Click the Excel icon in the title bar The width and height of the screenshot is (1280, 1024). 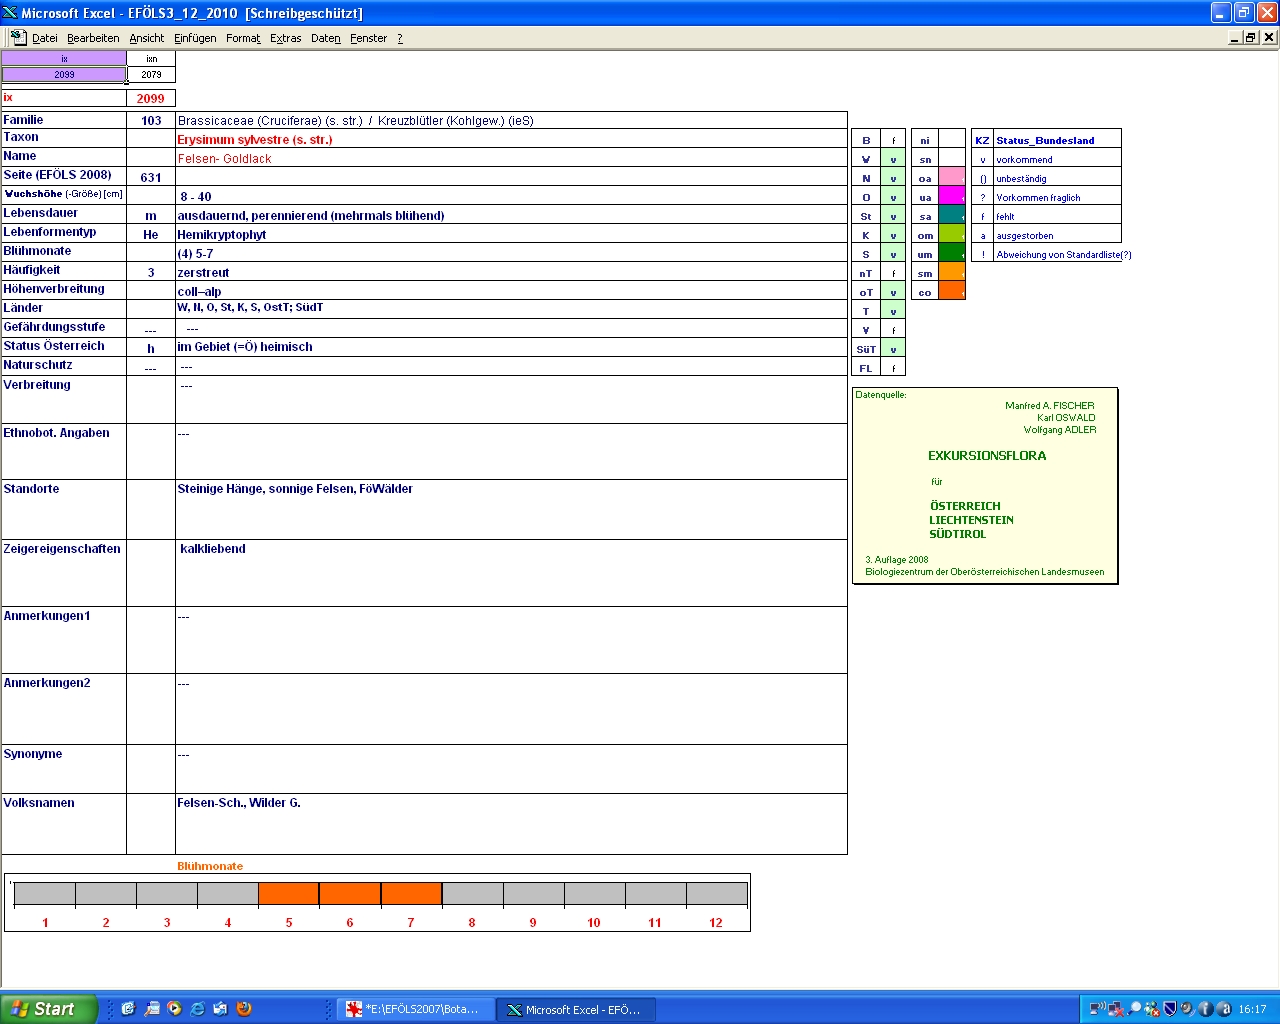coord(10,12)
